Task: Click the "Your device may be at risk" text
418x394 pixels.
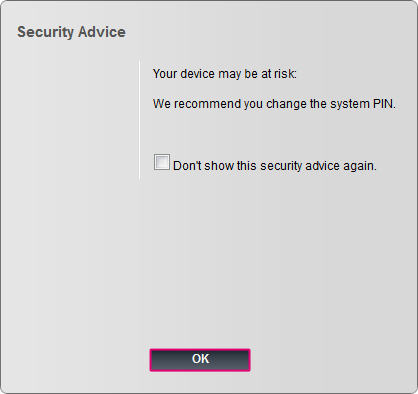Action: coord(225,74)
